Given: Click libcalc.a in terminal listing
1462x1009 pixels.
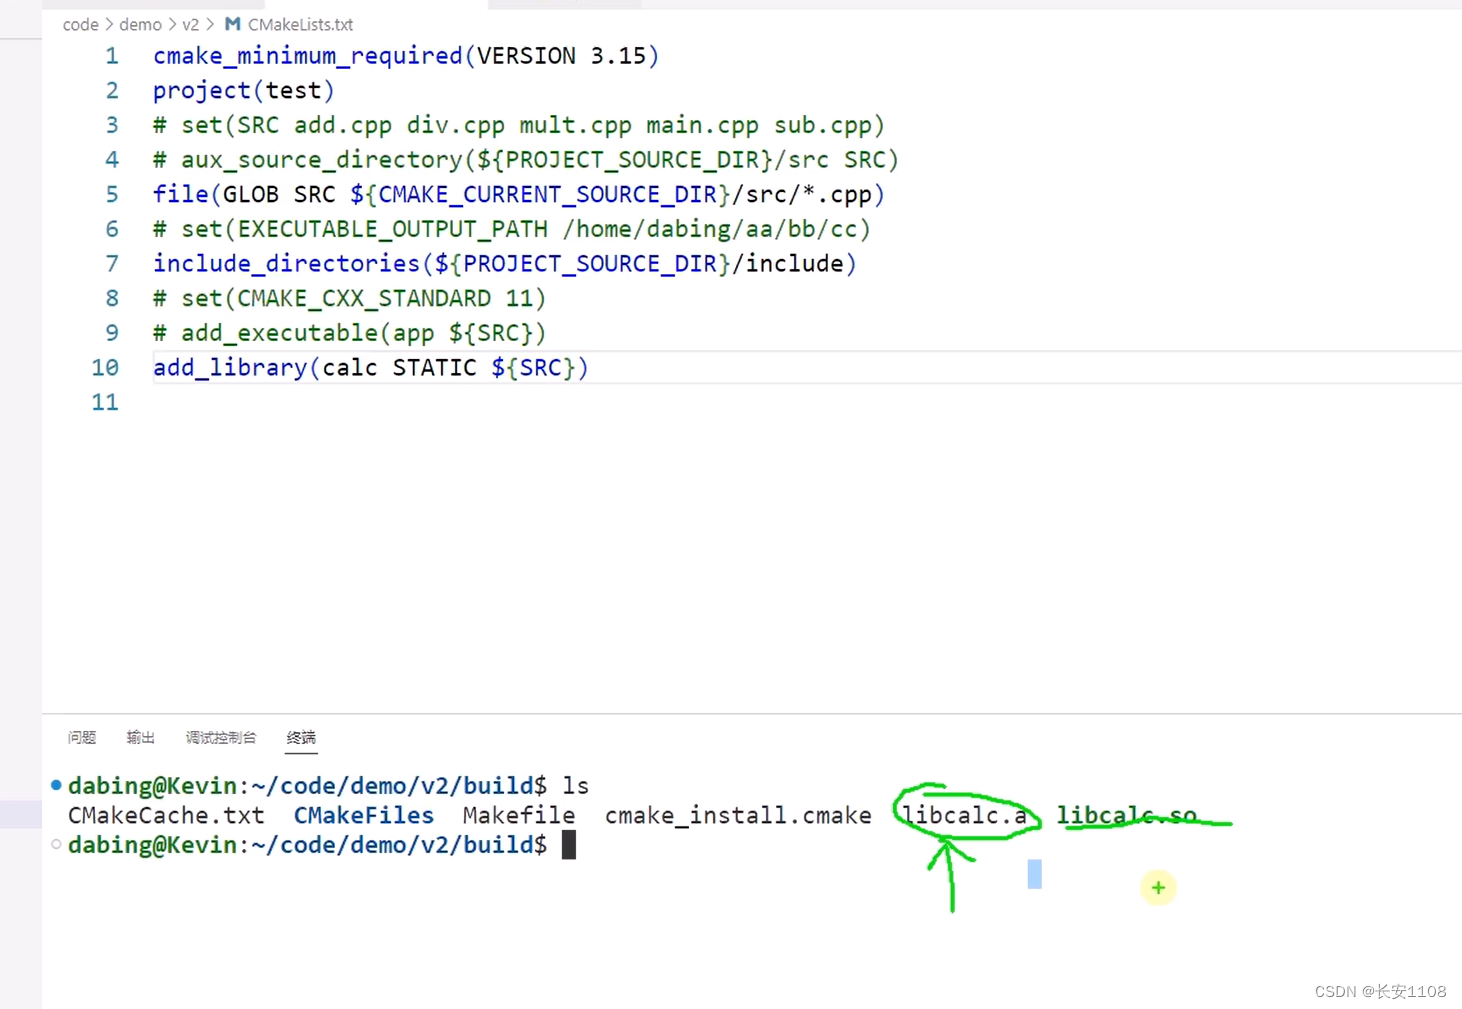Looking at the screenshot, I should click(965, 816).
